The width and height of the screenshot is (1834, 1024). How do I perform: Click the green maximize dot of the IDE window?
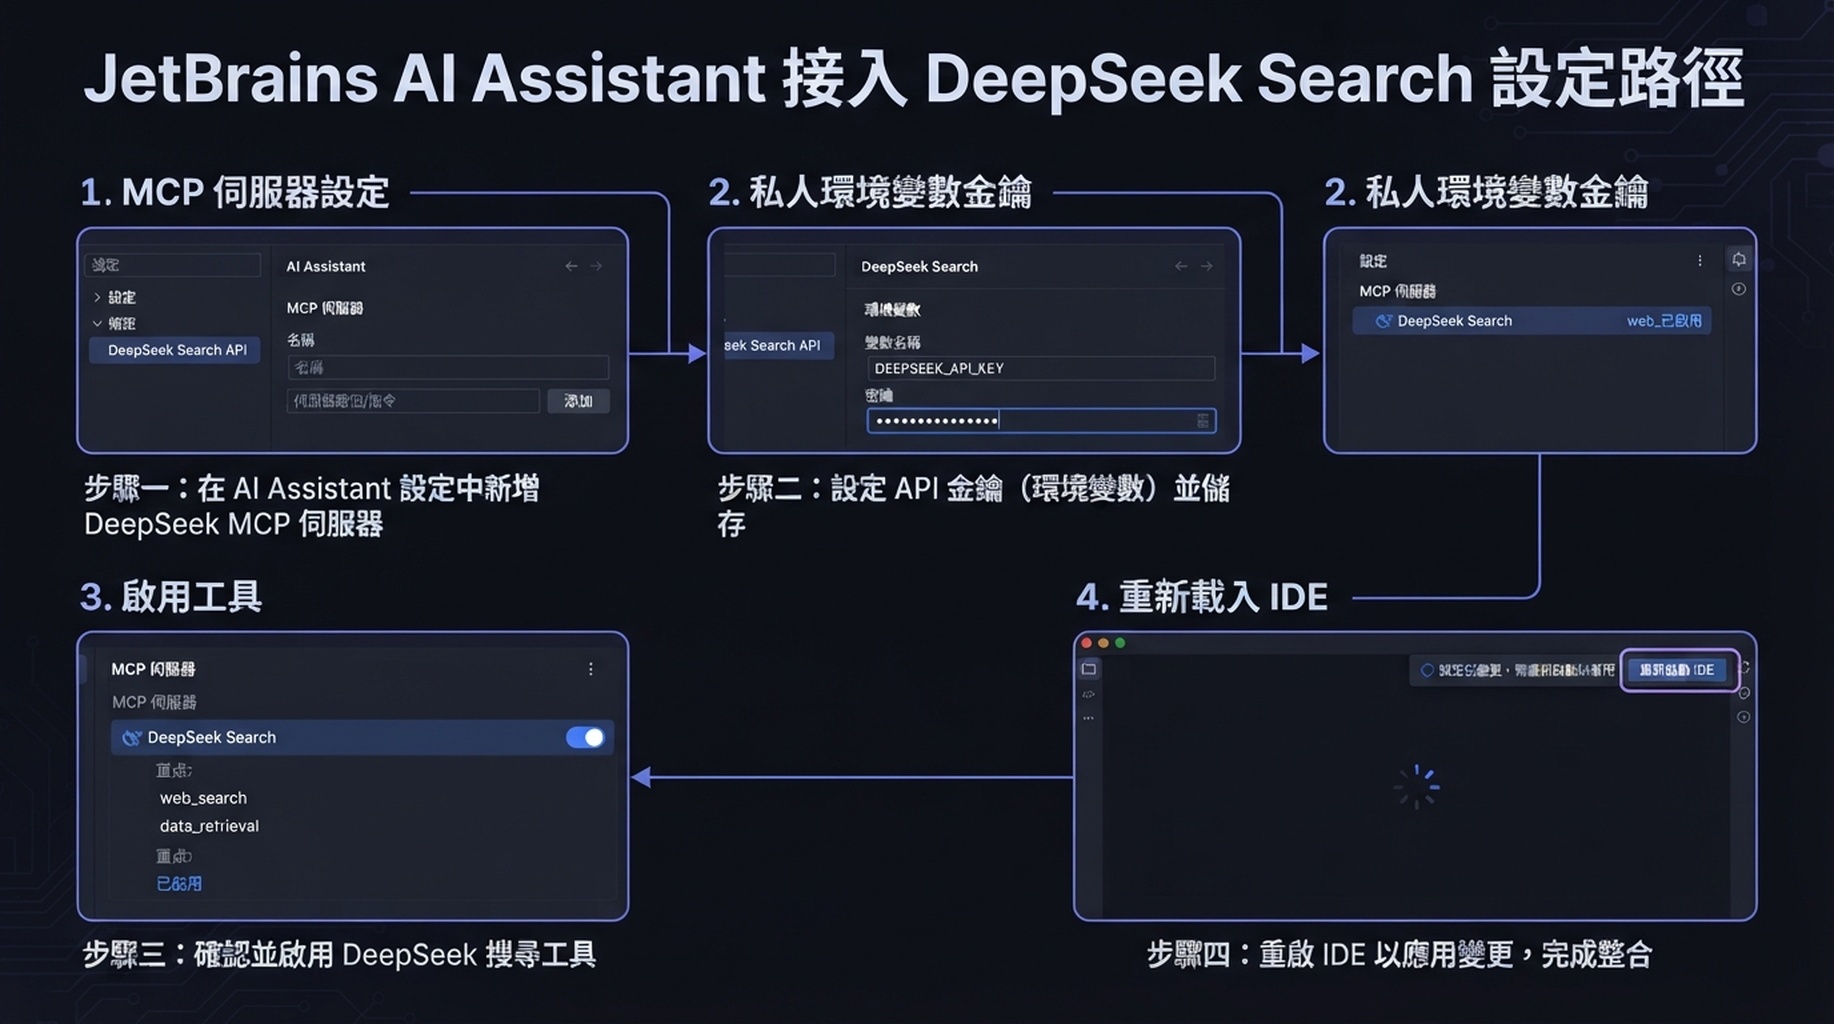[1120, 643]
